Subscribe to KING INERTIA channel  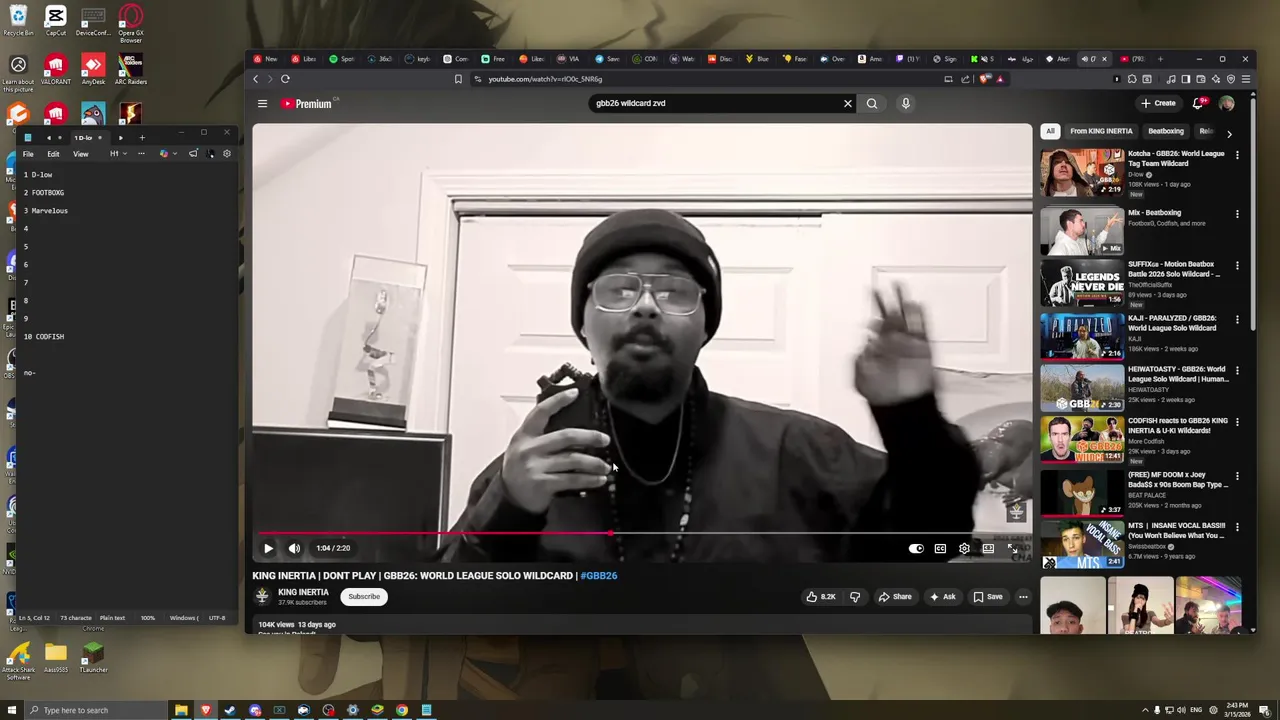point(364,596)
